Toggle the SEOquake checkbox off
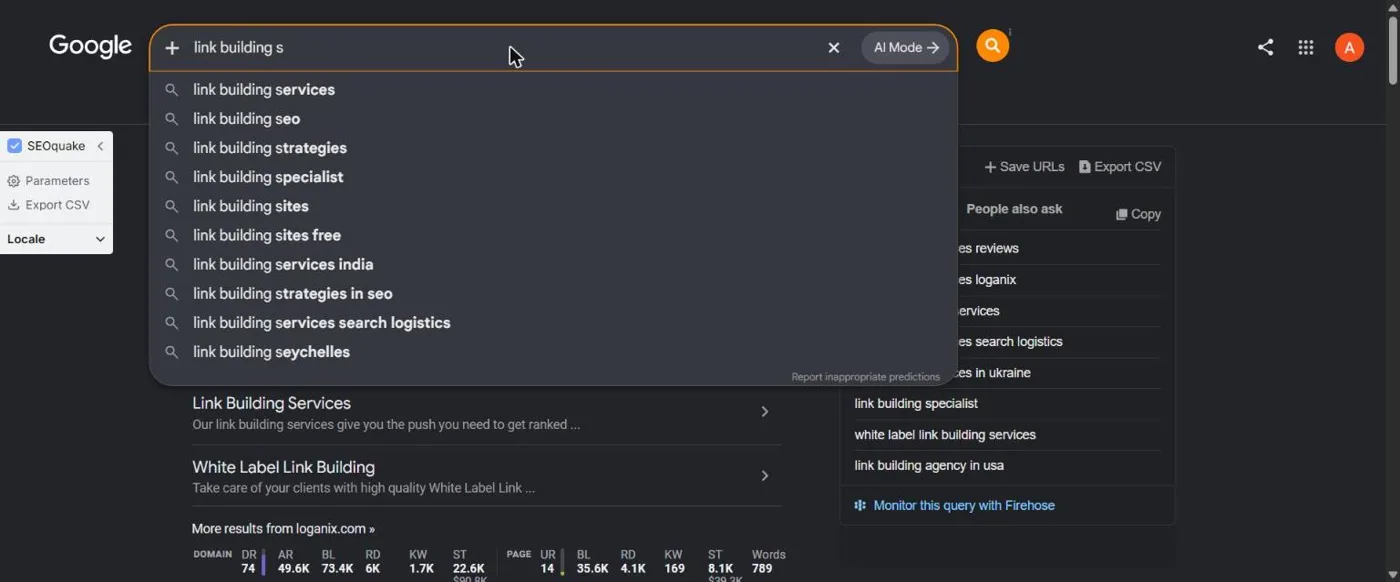This screenshot has width=1400, height=582. (x=14, y=146)
